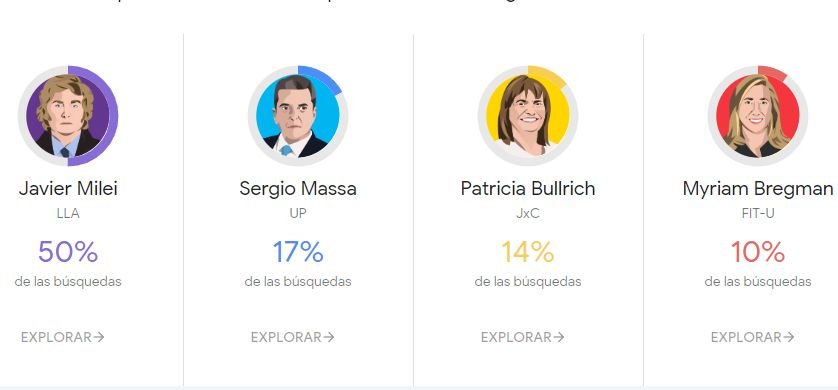Open EXPLORAR link under Patricia Bullrich
The image size is (838, 390).
(522, 337)
